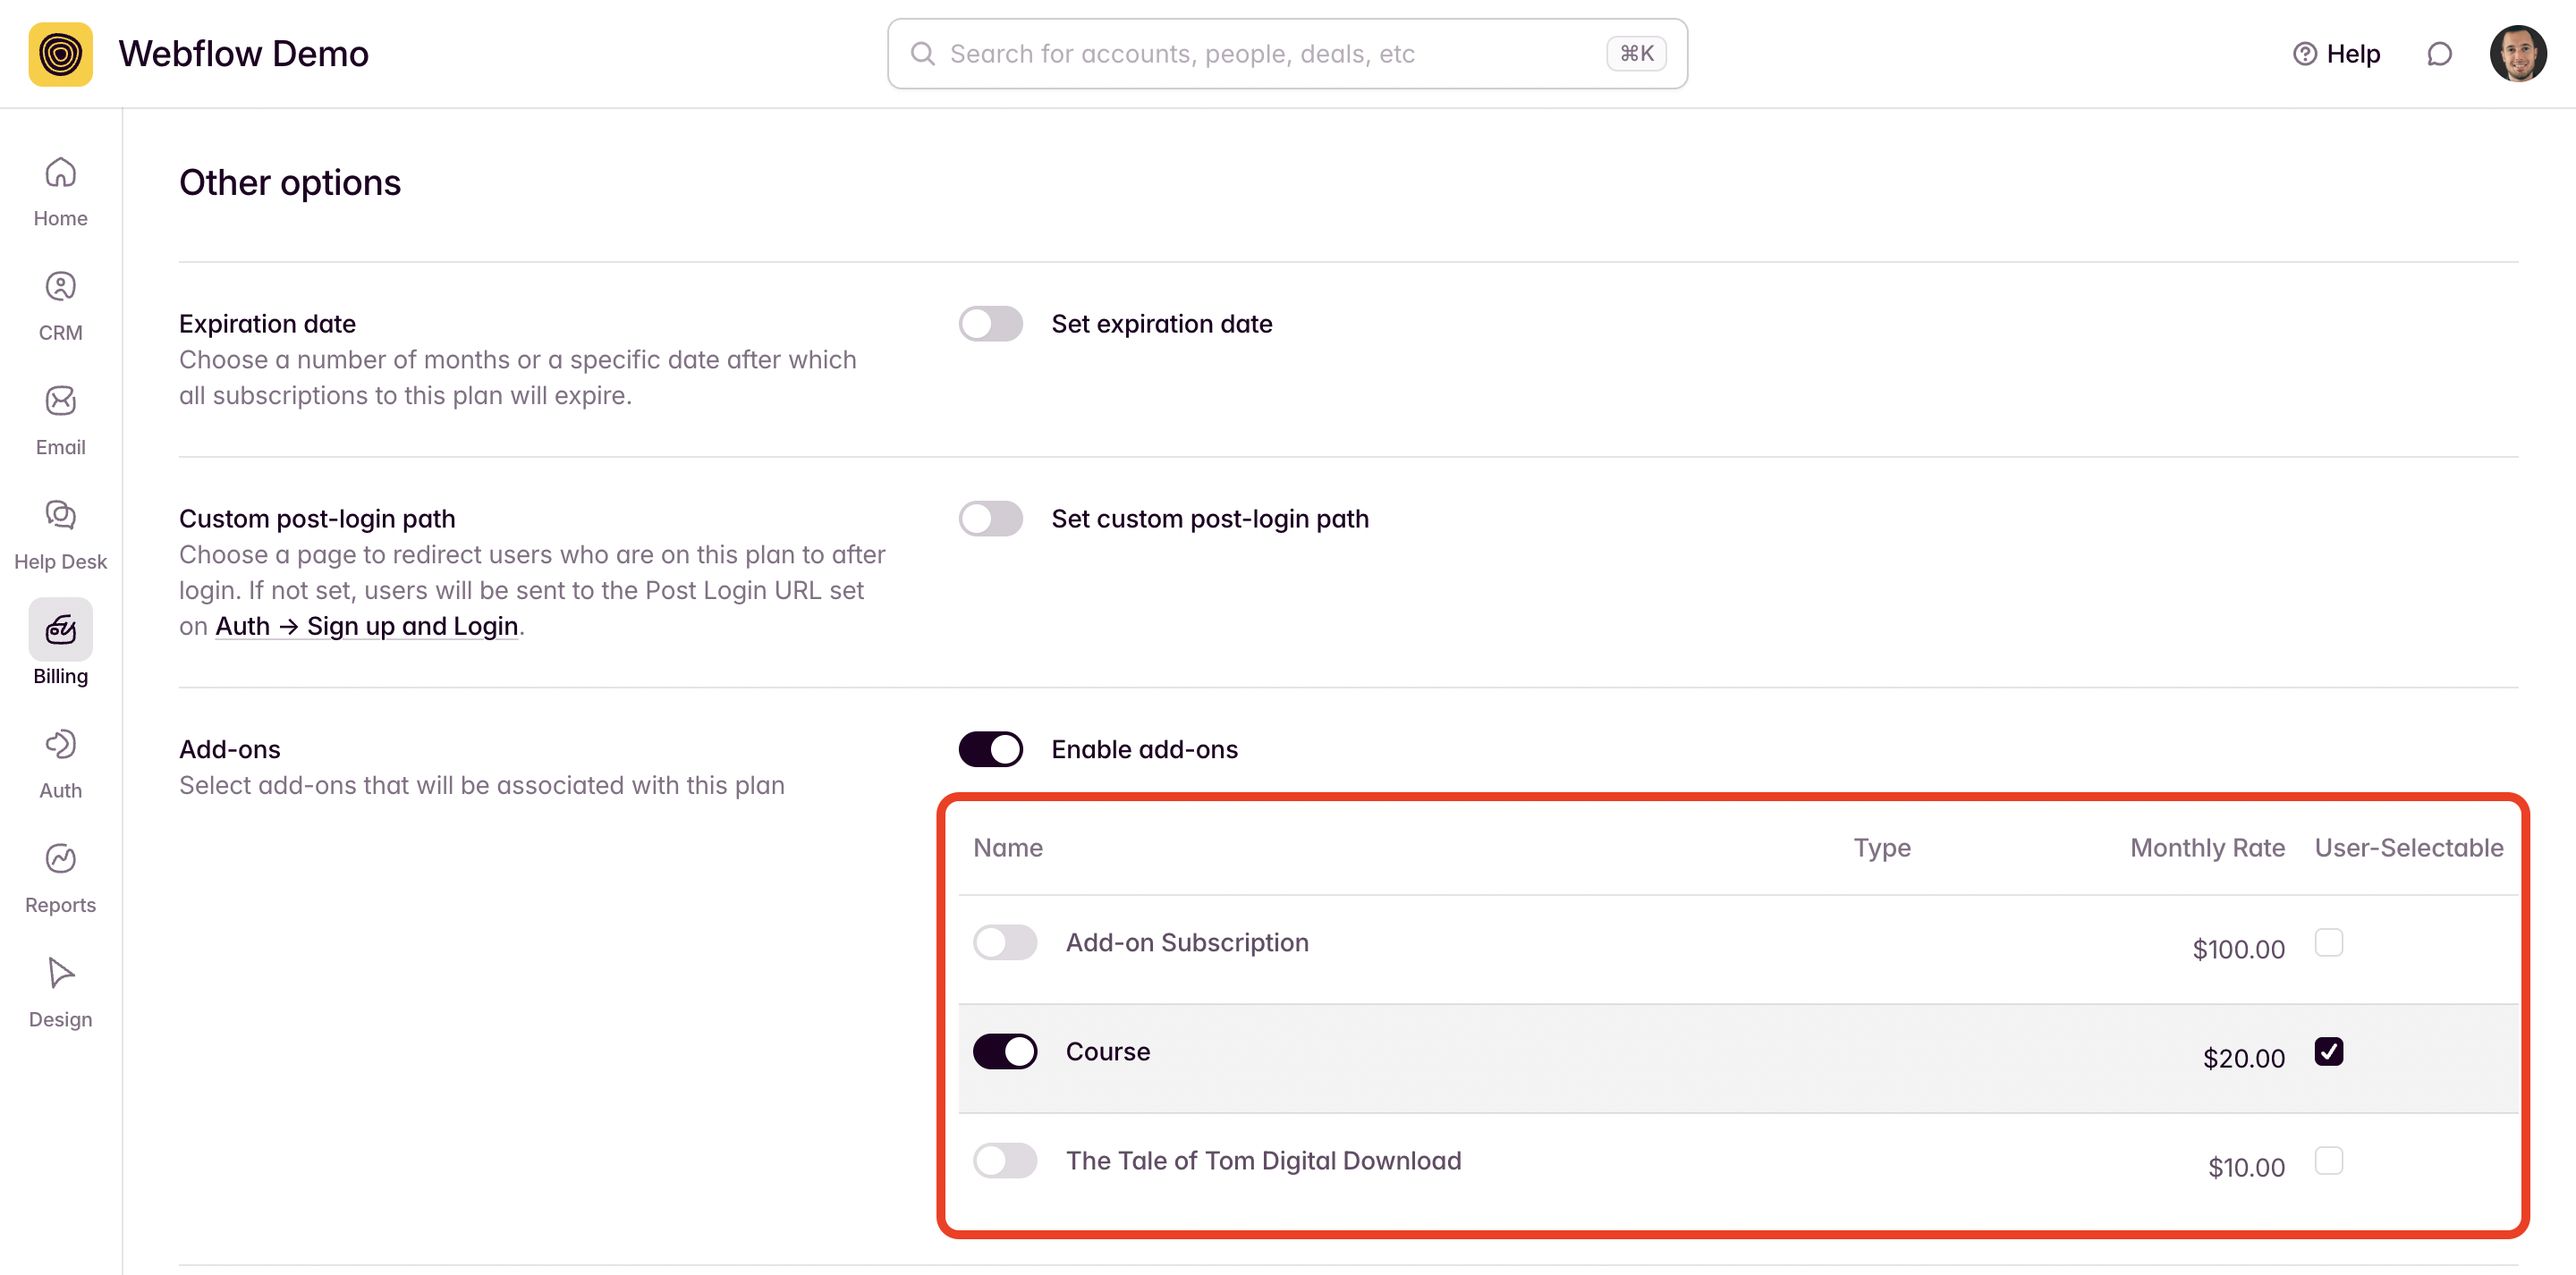This screenshot has width=2576, height=1275.
Task: Click the Webflow Demo title
Action: [x=244, y=54]
